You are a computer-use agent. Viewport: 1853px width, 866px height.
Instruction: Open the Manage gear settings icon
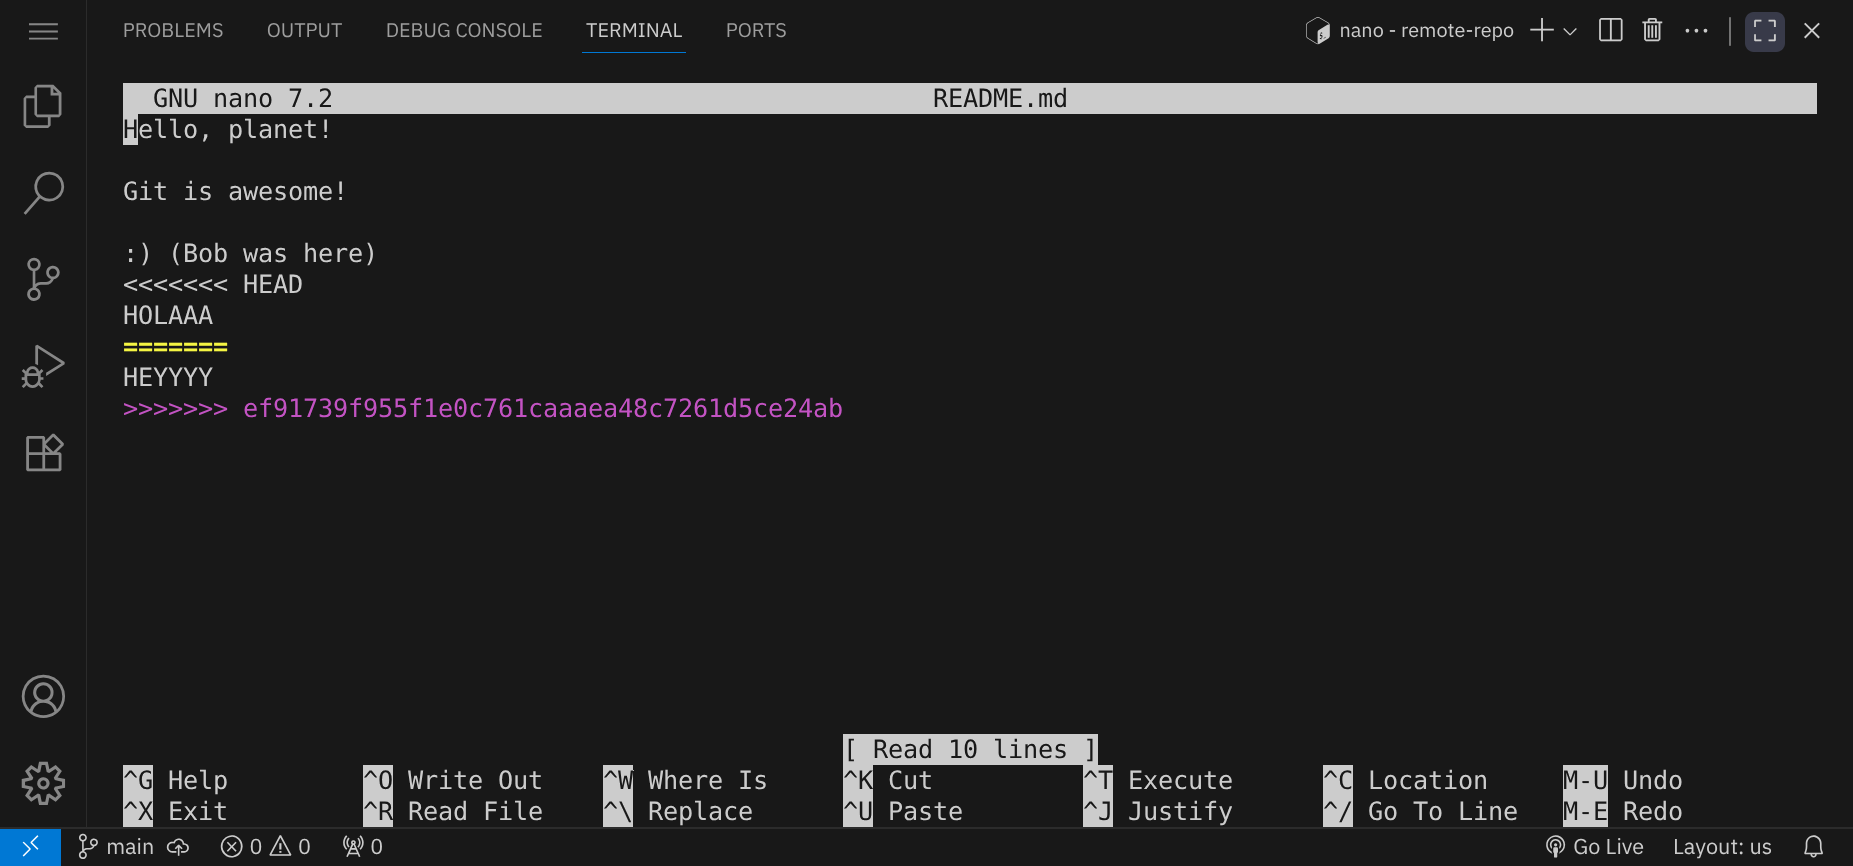(x=43, y=783)
